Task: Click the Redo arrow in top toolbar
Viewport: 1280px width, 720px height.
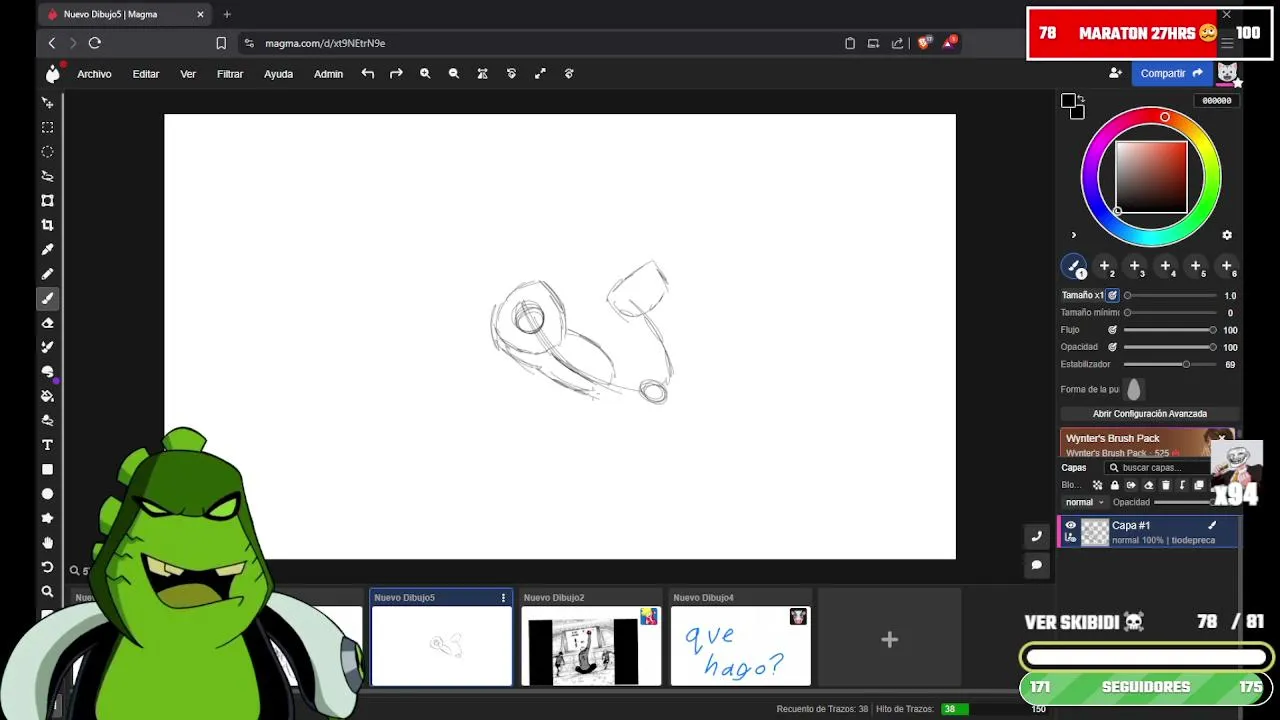Action: pos(396,73)
